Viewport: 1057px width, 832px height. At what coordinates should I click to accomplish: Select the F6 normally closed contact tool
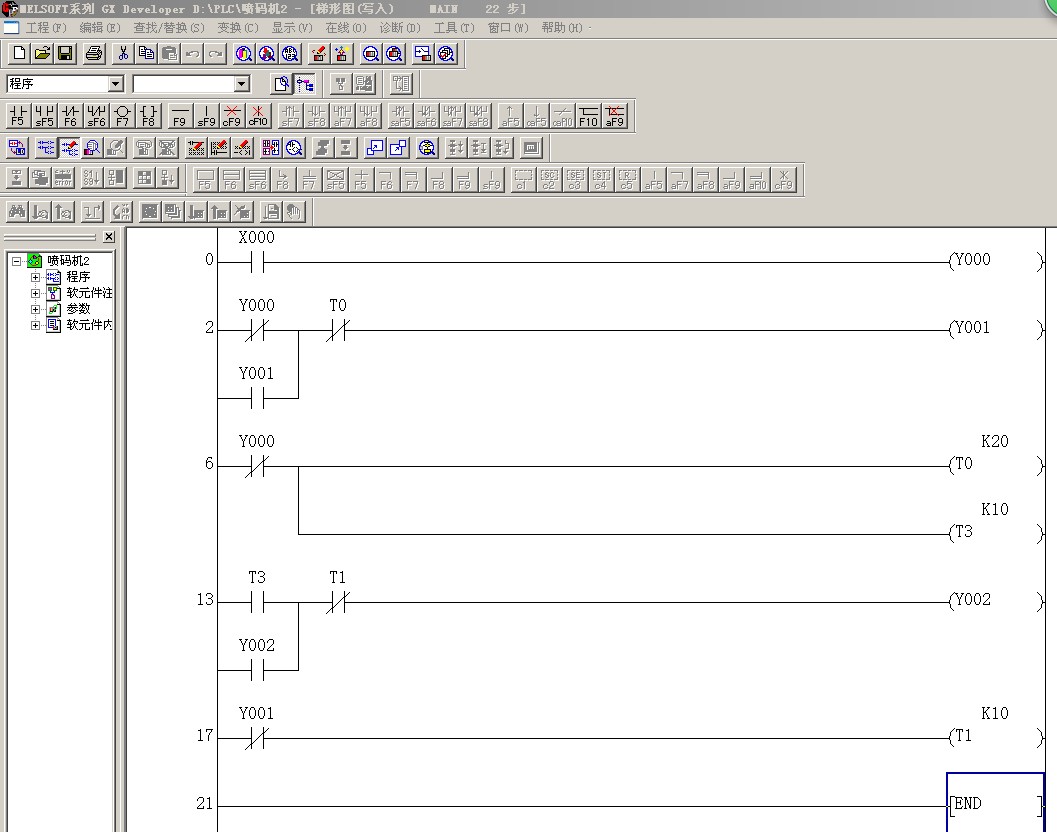click(70, 116)
